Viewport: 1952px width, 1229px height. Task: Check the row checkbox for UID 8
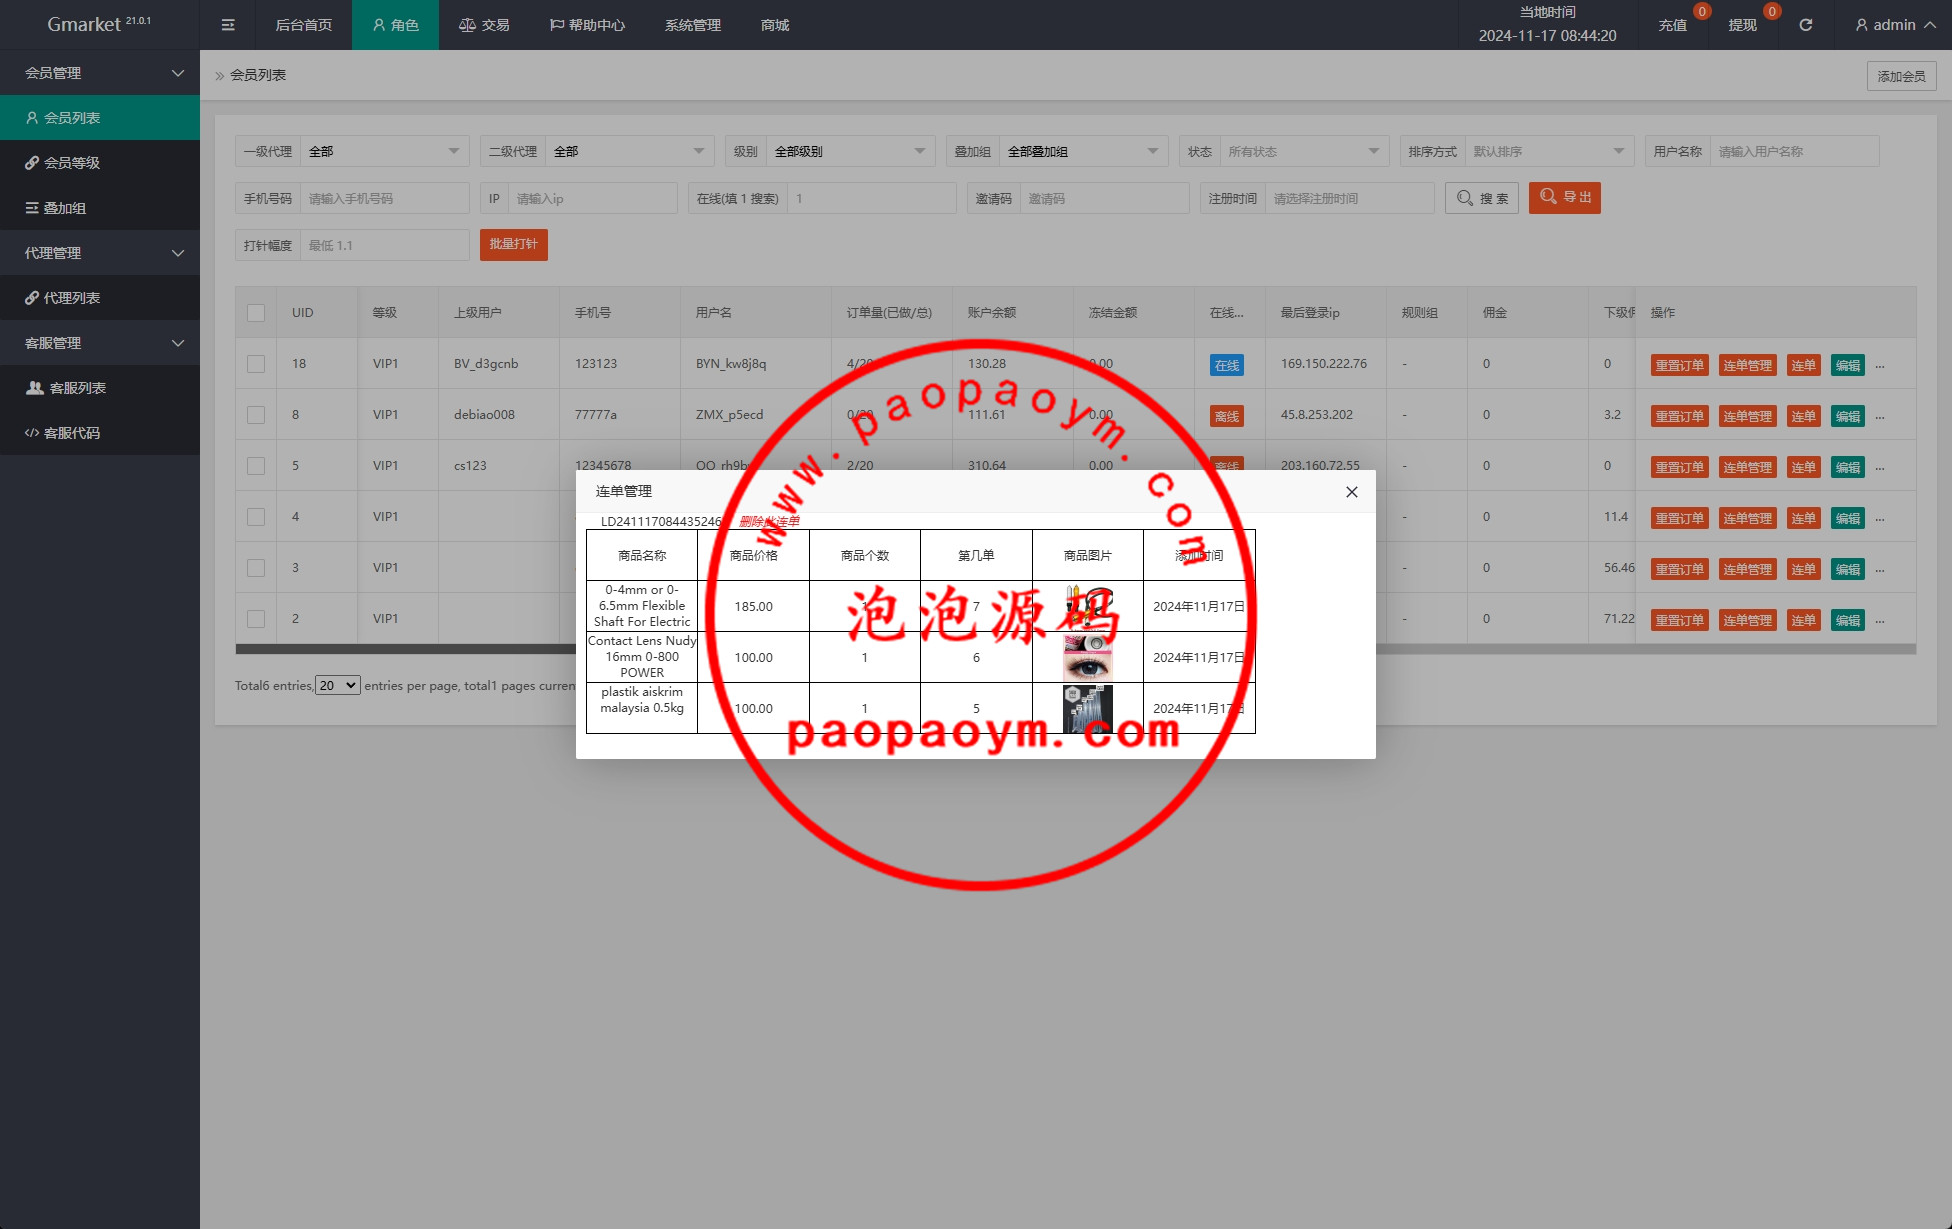click(256, 415)
